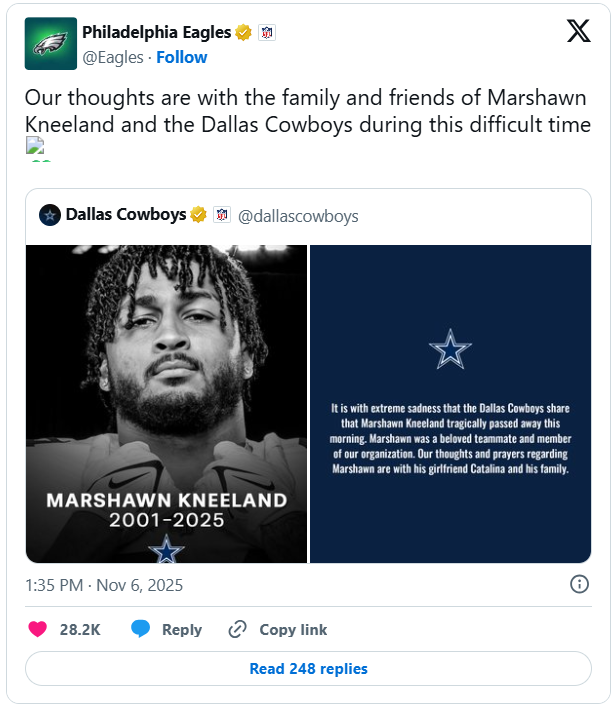This screenshot has width=613, height=710.
Task: Open the X logo link
Action: [x=579, y=32]
